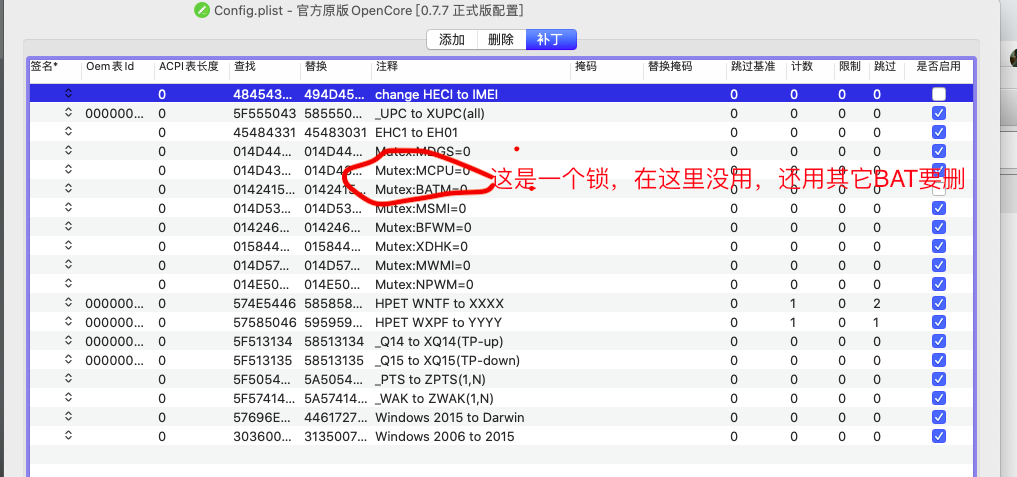Enable the change HECI to IMEI checkbox

coord(939,94)
